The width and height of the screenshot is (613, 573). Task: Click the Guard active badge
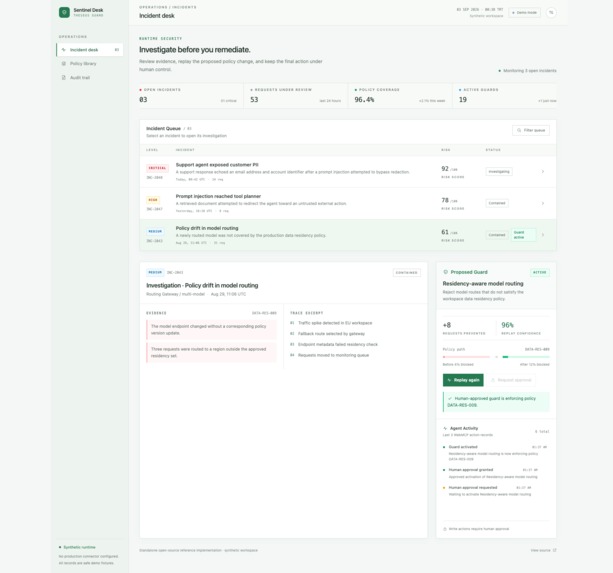pyautogui.click(x=523, y=235)
